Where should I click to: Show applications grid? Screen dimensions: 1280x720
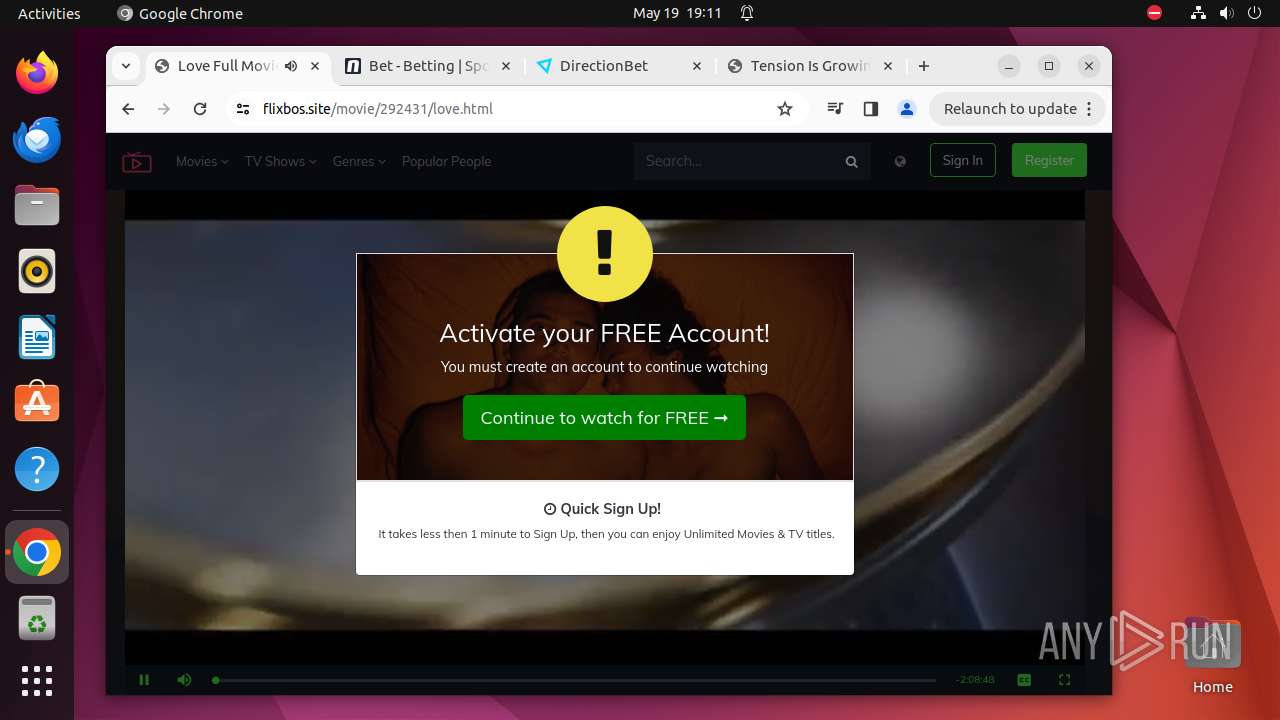pos(37,681)
